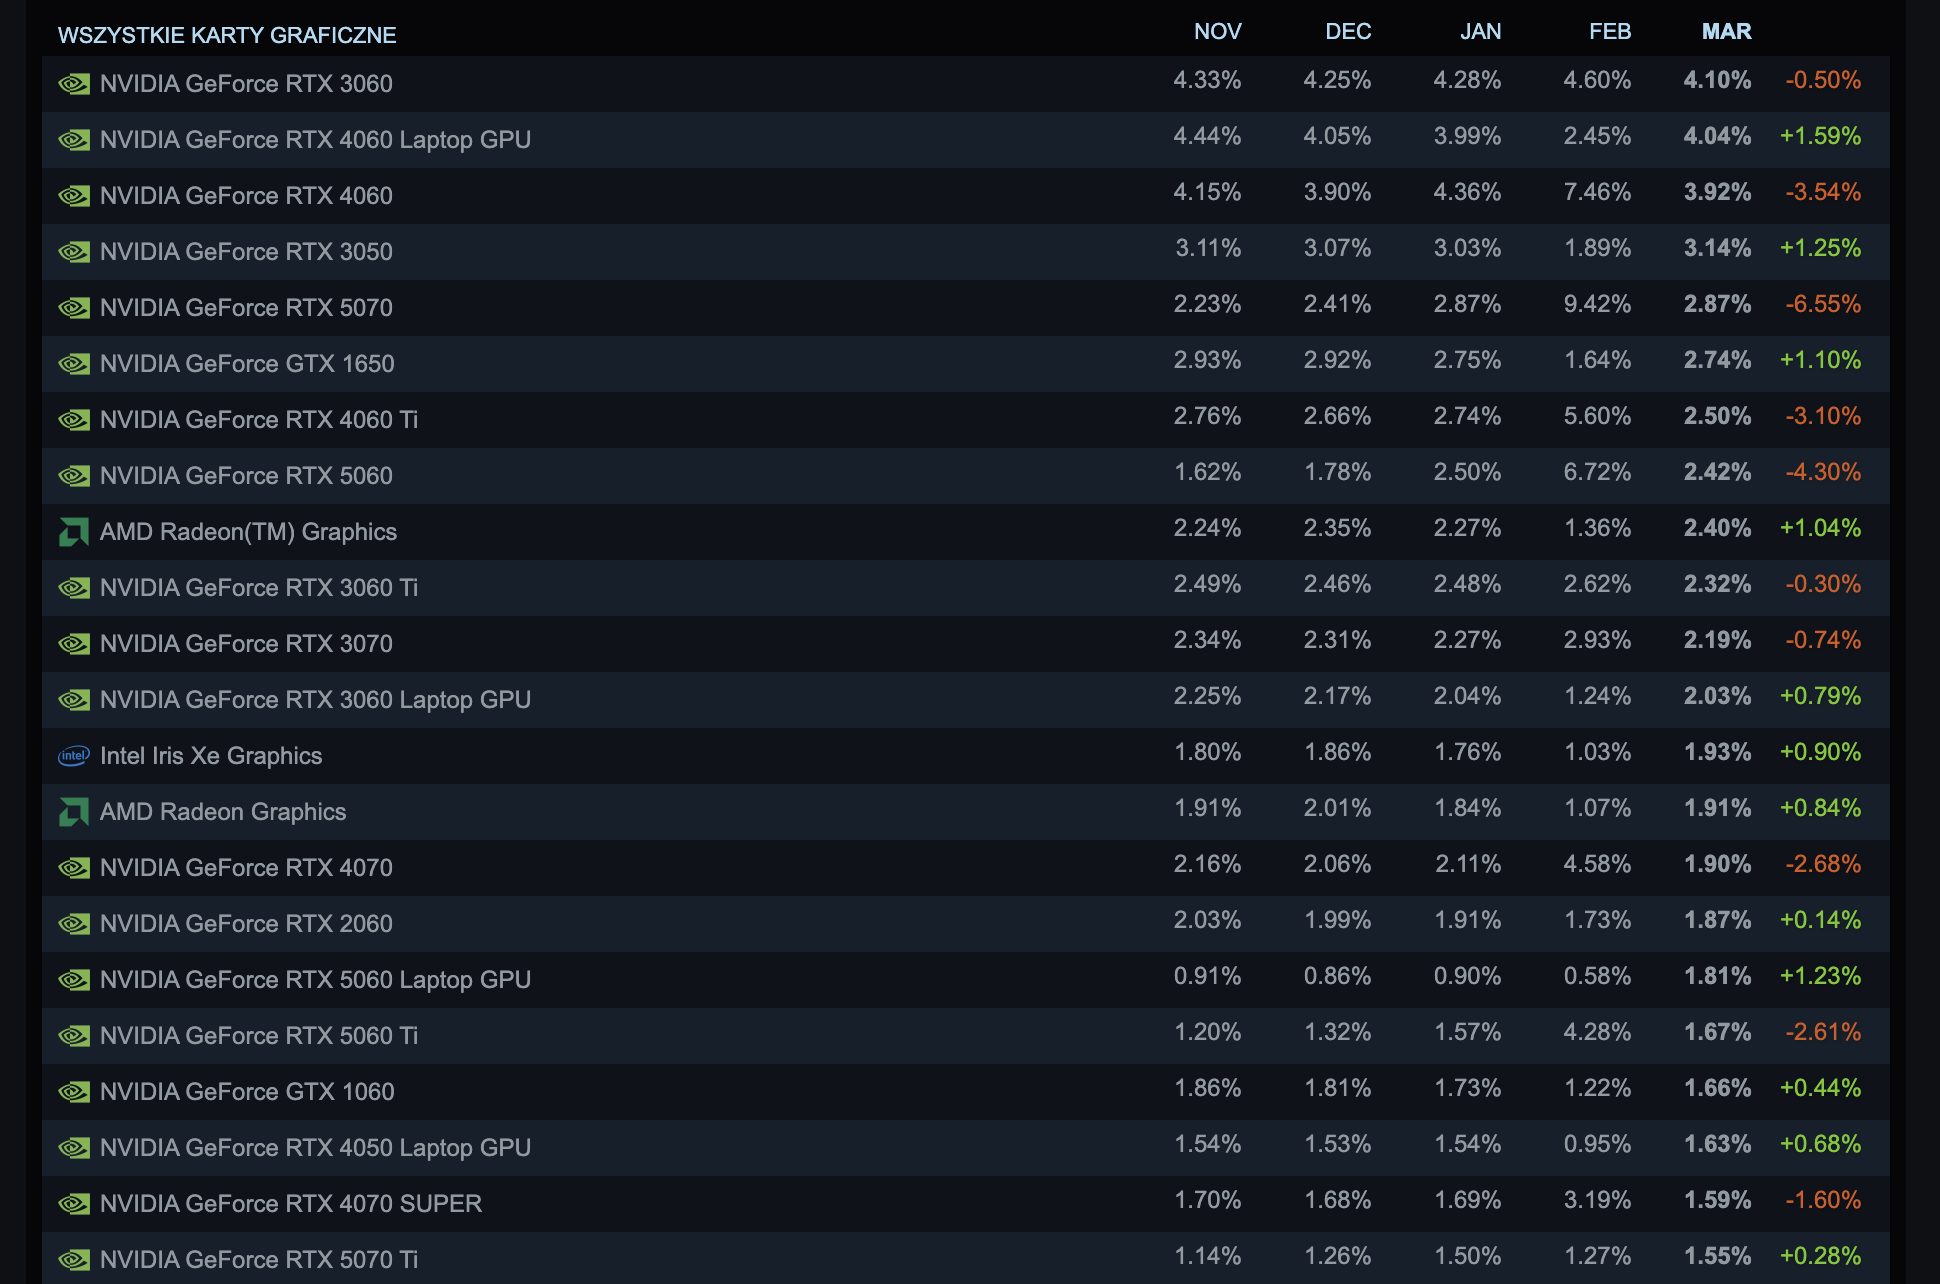The image size is (1940, 1284).
Task: Click the NVIDIA logo beside RTX 4060 Laptop GPU
Action: pos(73,140)
